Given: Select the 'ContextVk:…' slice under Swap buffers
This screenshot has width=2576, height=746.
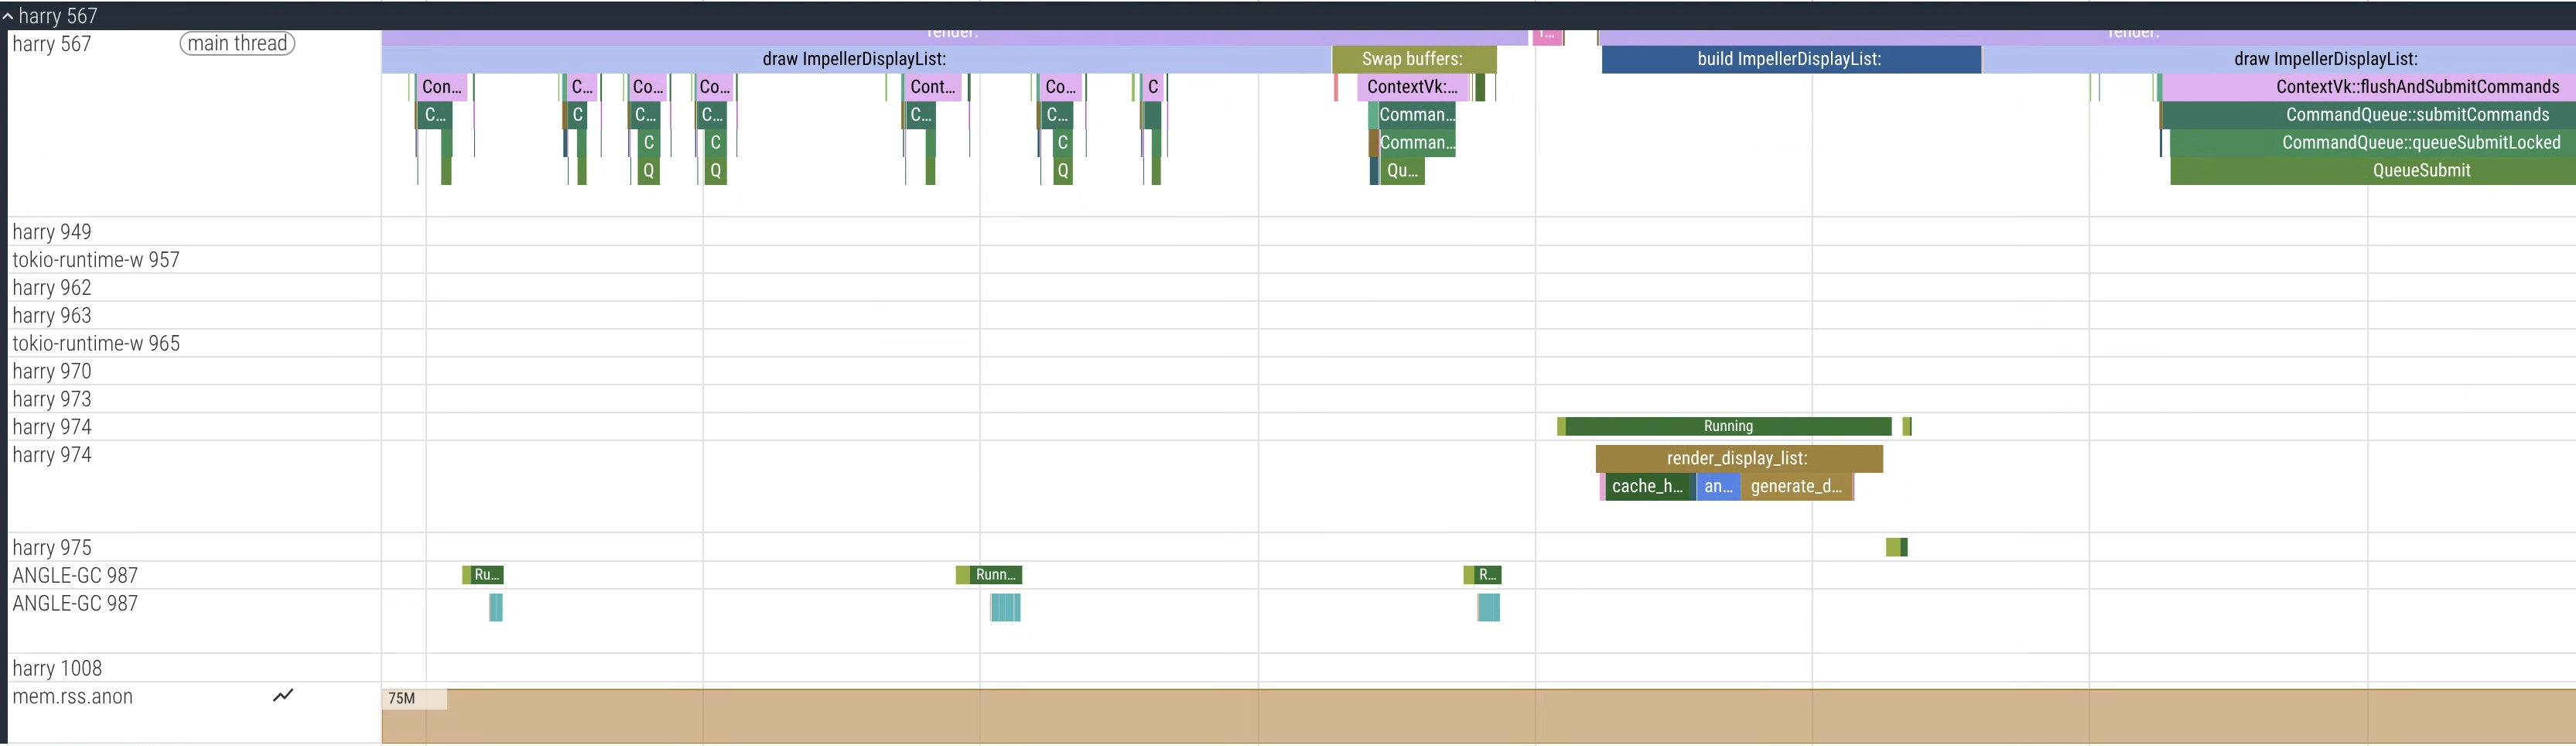Looking at the screenshot, I should pos(1412,87).
